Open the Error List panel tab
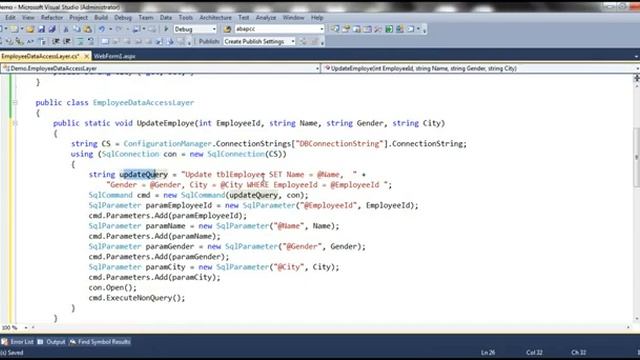 tap(17, 342)
